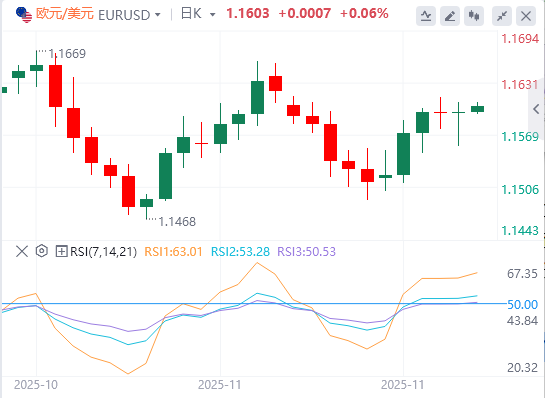Switch chart type with candlestick icon
The width and height of the screenshot is (545, 398).
(x=474, y=16)
